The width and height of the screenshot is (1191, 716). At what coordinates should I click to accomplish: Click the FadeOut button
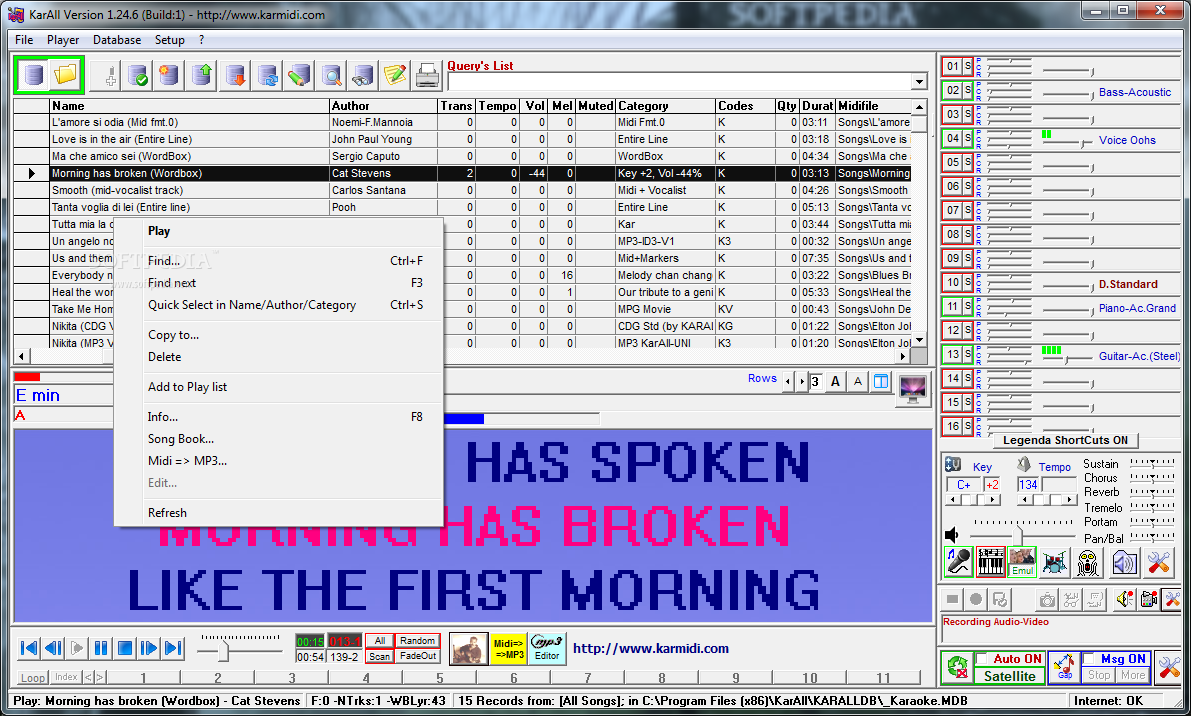click(417, 656)
